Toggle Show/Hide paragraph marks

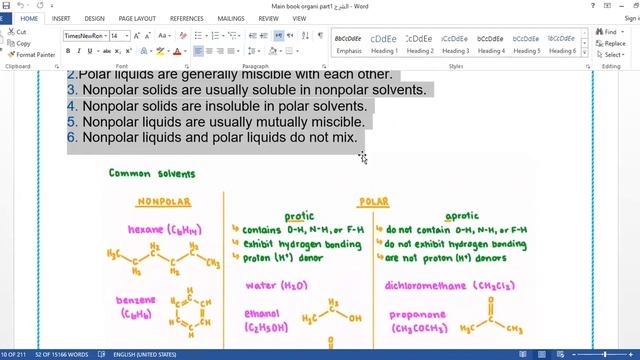[320, 36]
